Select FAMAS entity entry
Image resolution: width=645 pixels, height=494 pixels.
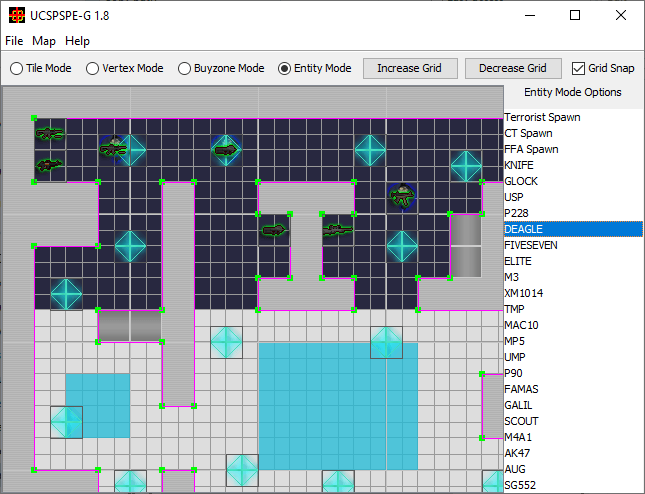coord(573,390)
